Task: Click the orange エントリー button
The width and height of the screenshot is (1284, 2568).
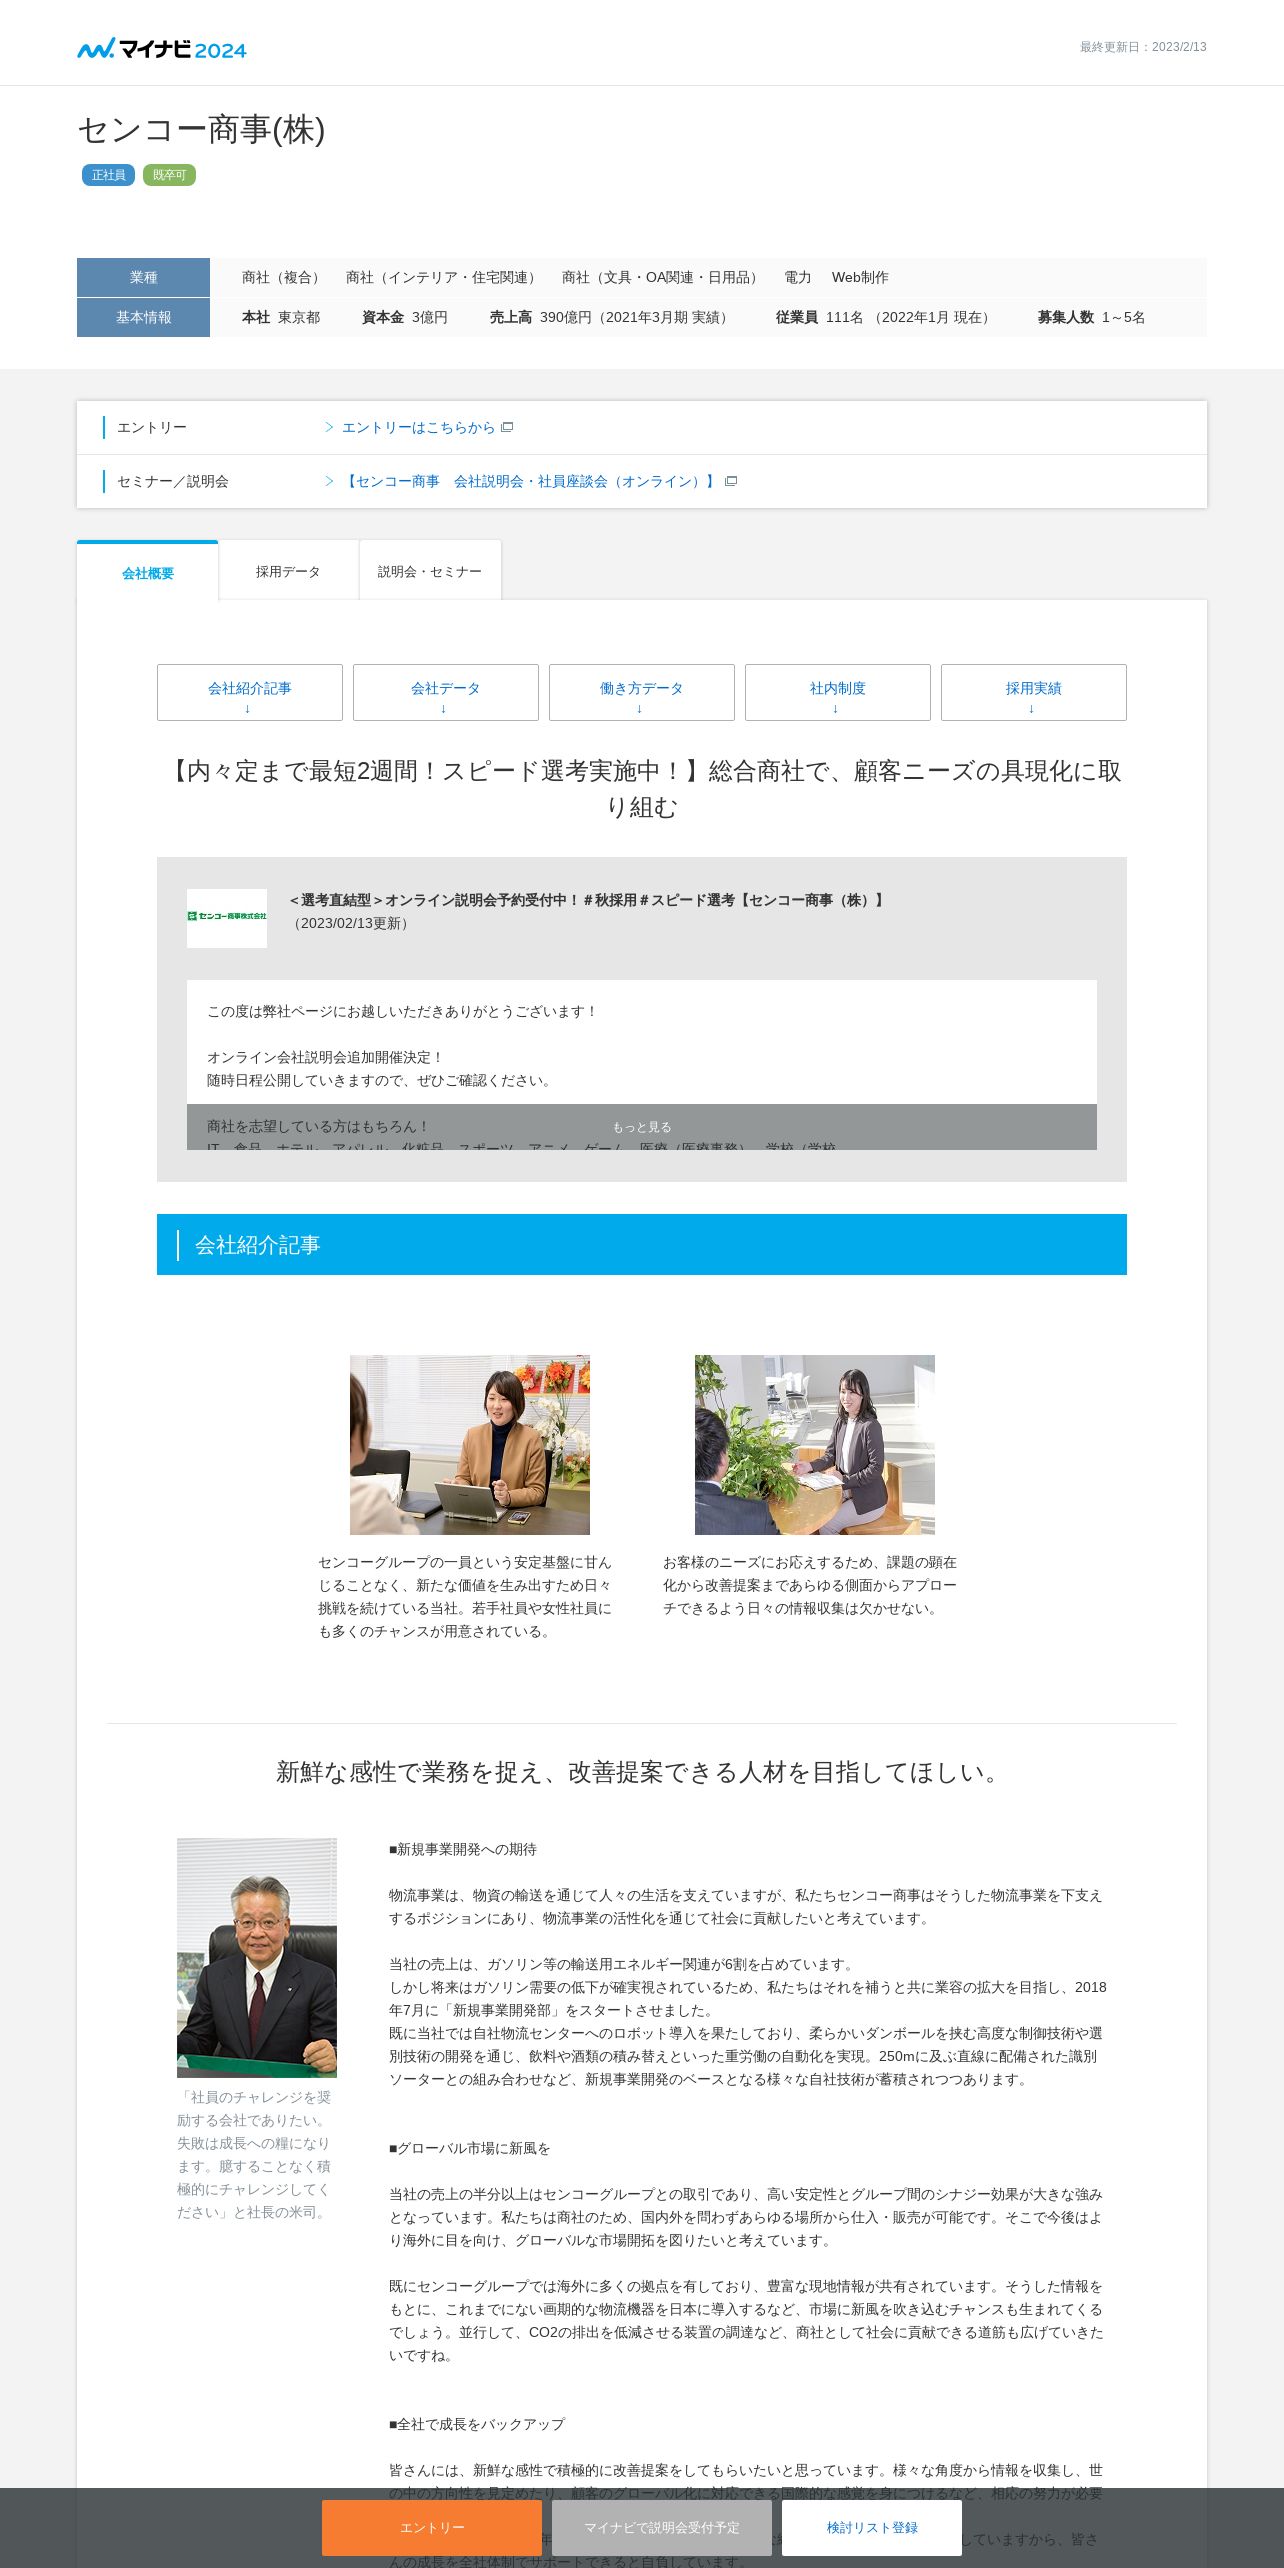Action: click(x=432, y=2527)
